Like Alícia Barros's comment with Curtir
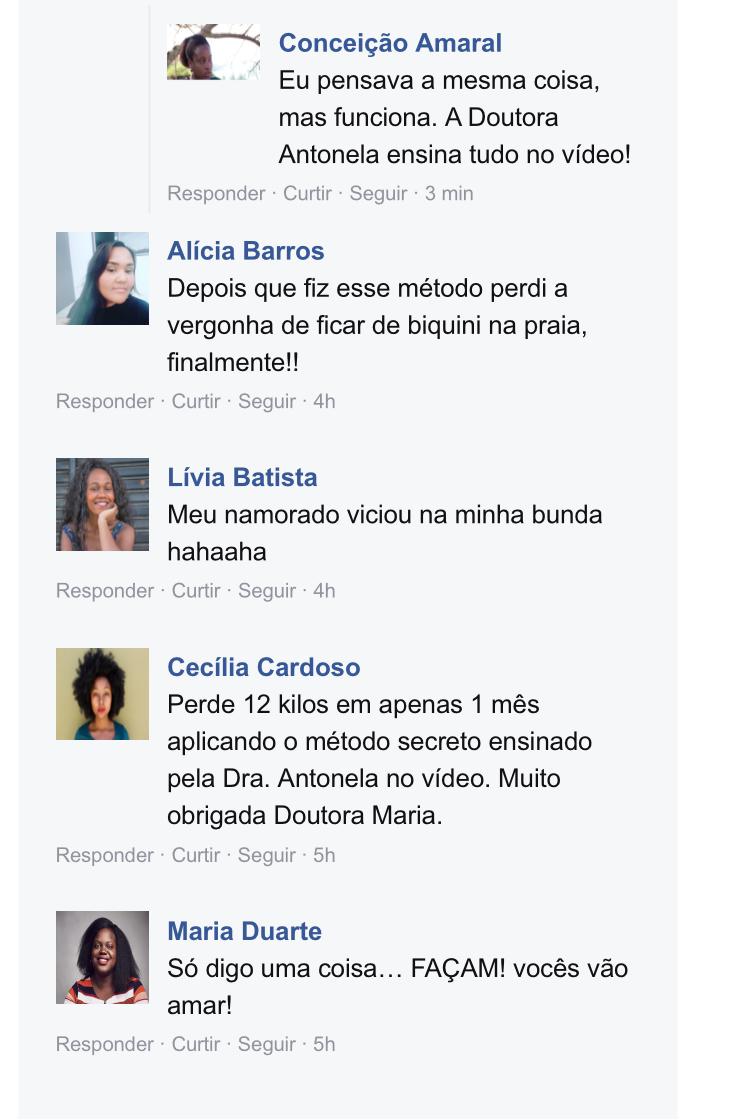This screenshot has width=750, height=1120. [196, 401]
